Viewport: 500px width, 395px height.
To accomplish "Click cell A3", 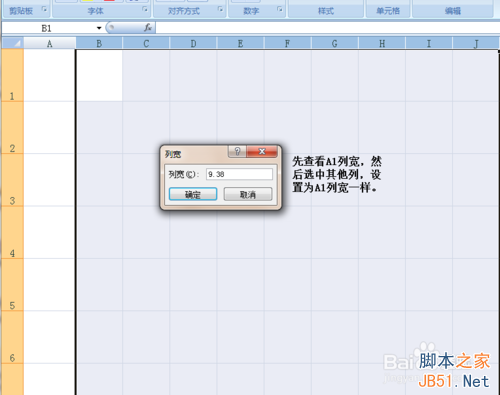I will point(49,180).
